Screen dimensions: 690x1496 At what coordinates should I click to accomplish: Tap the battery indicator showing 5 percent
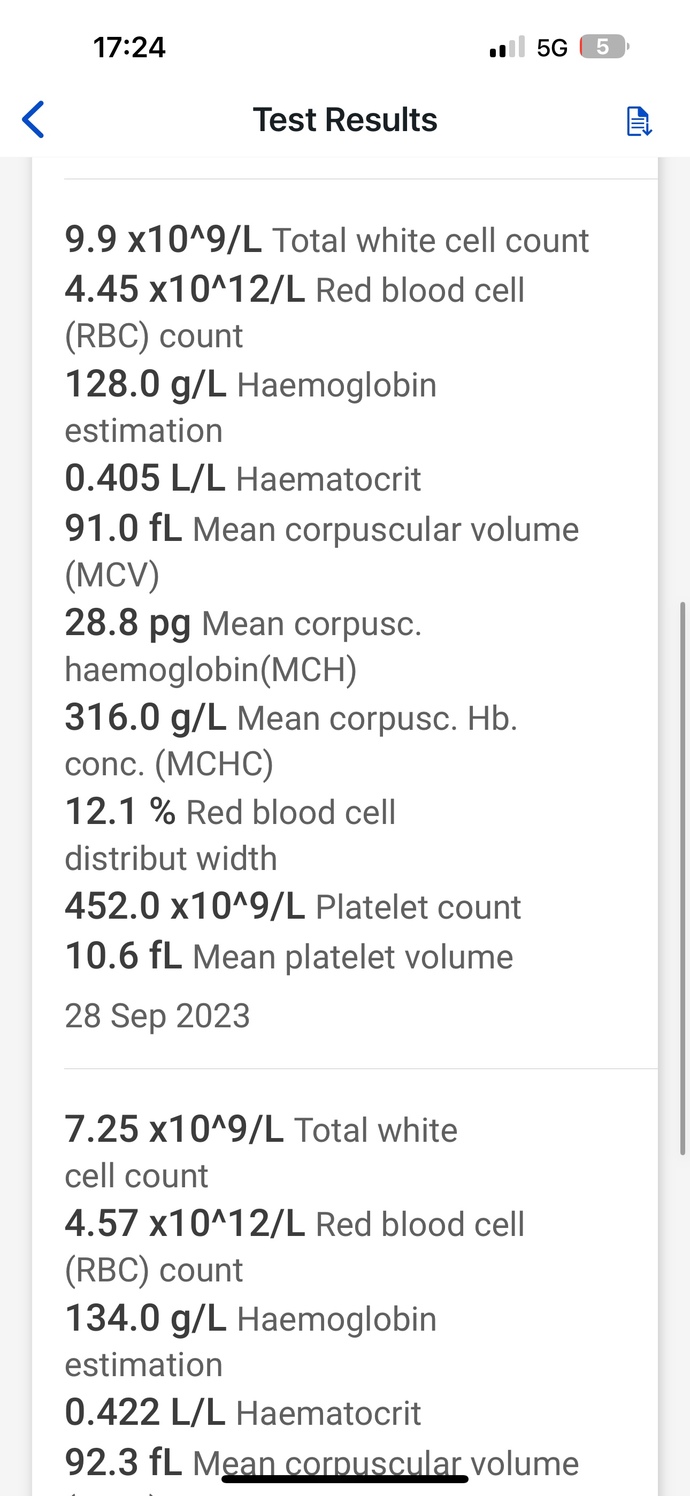601,46
